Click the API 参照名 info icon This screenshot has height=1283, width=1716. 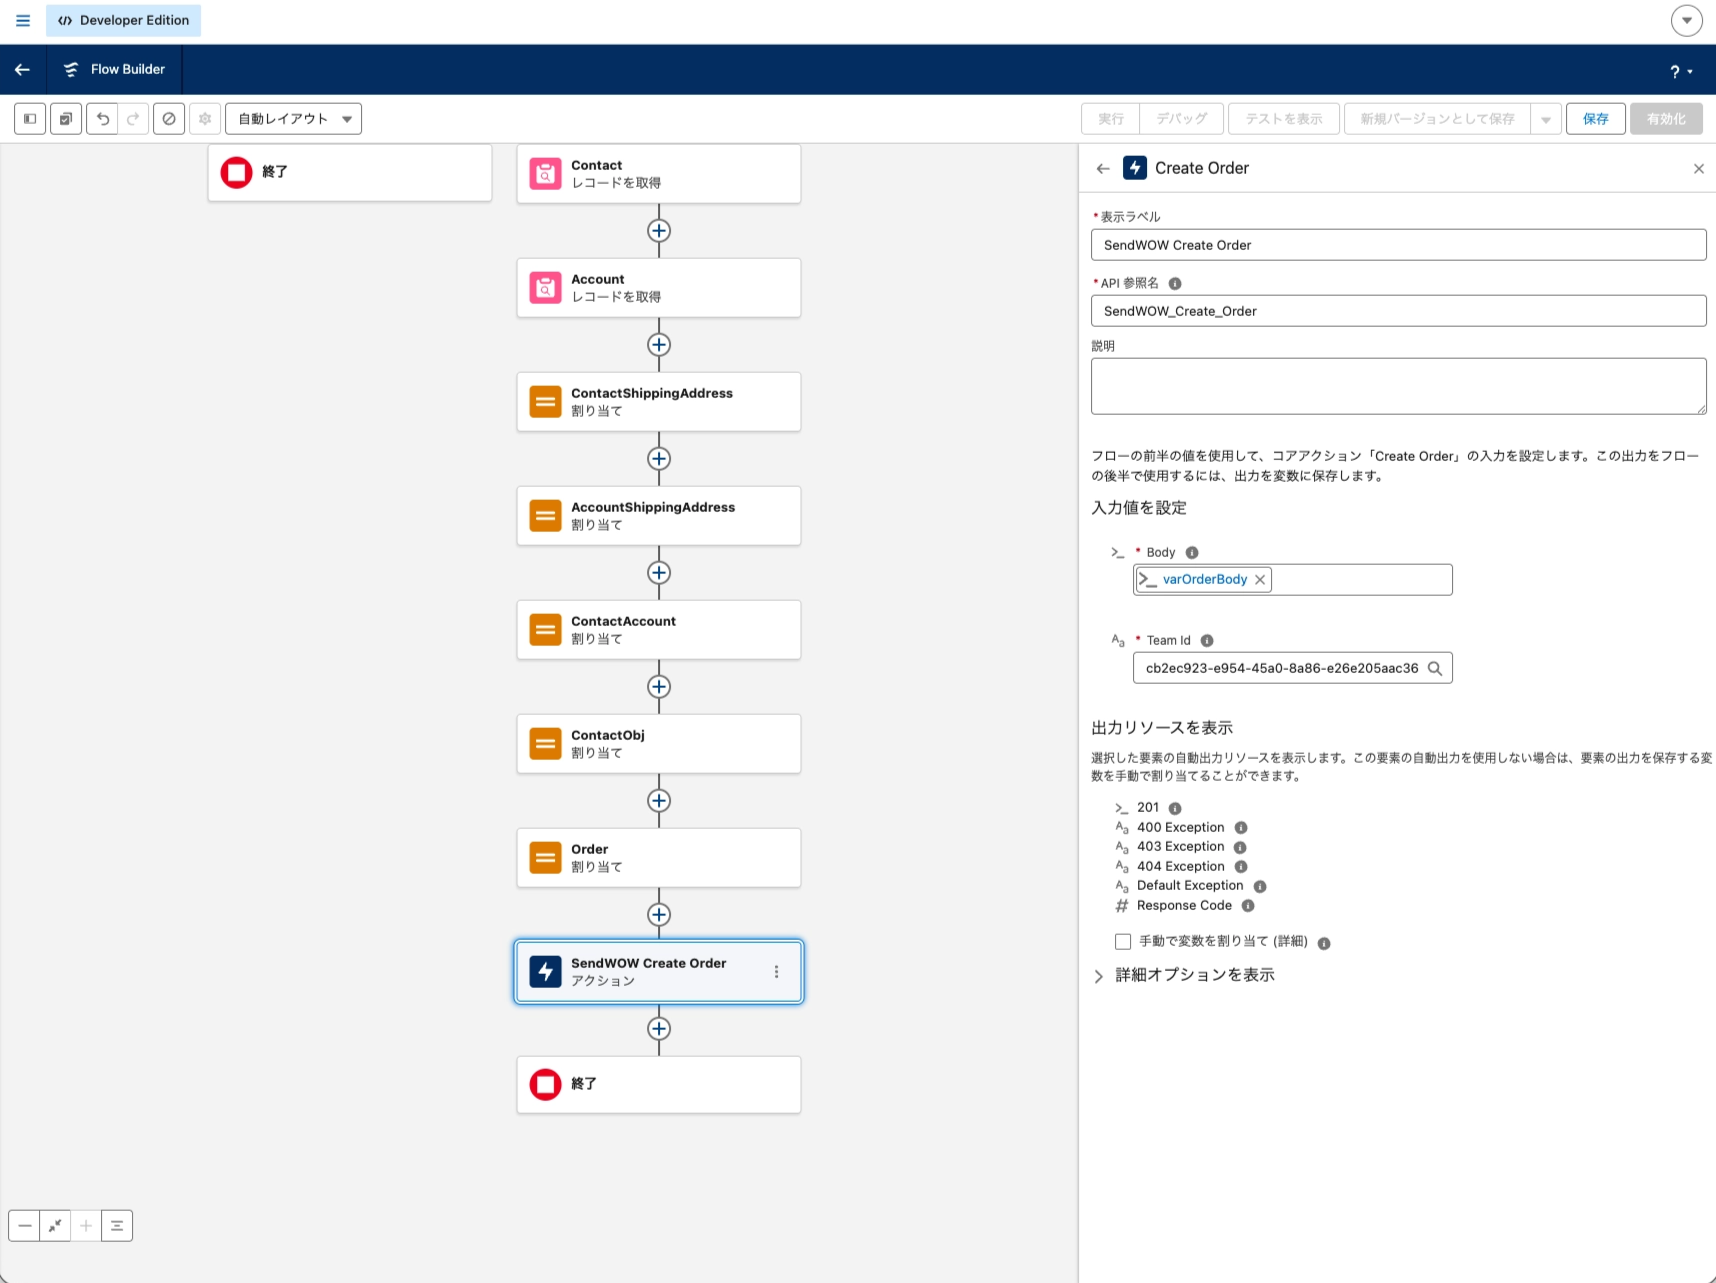tap(1175, 284)
